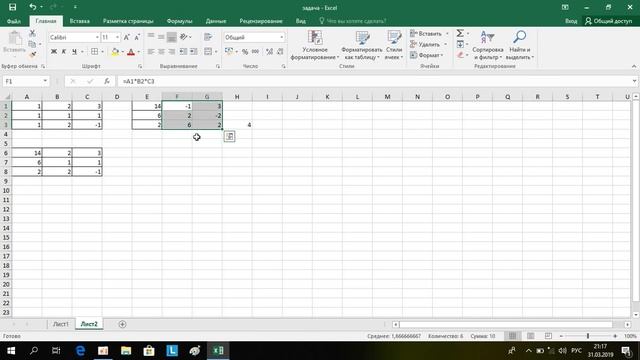This screenshot has height=360, width=640.
Task: Click the zoom slider in status bar
Action: coord(588,336)
